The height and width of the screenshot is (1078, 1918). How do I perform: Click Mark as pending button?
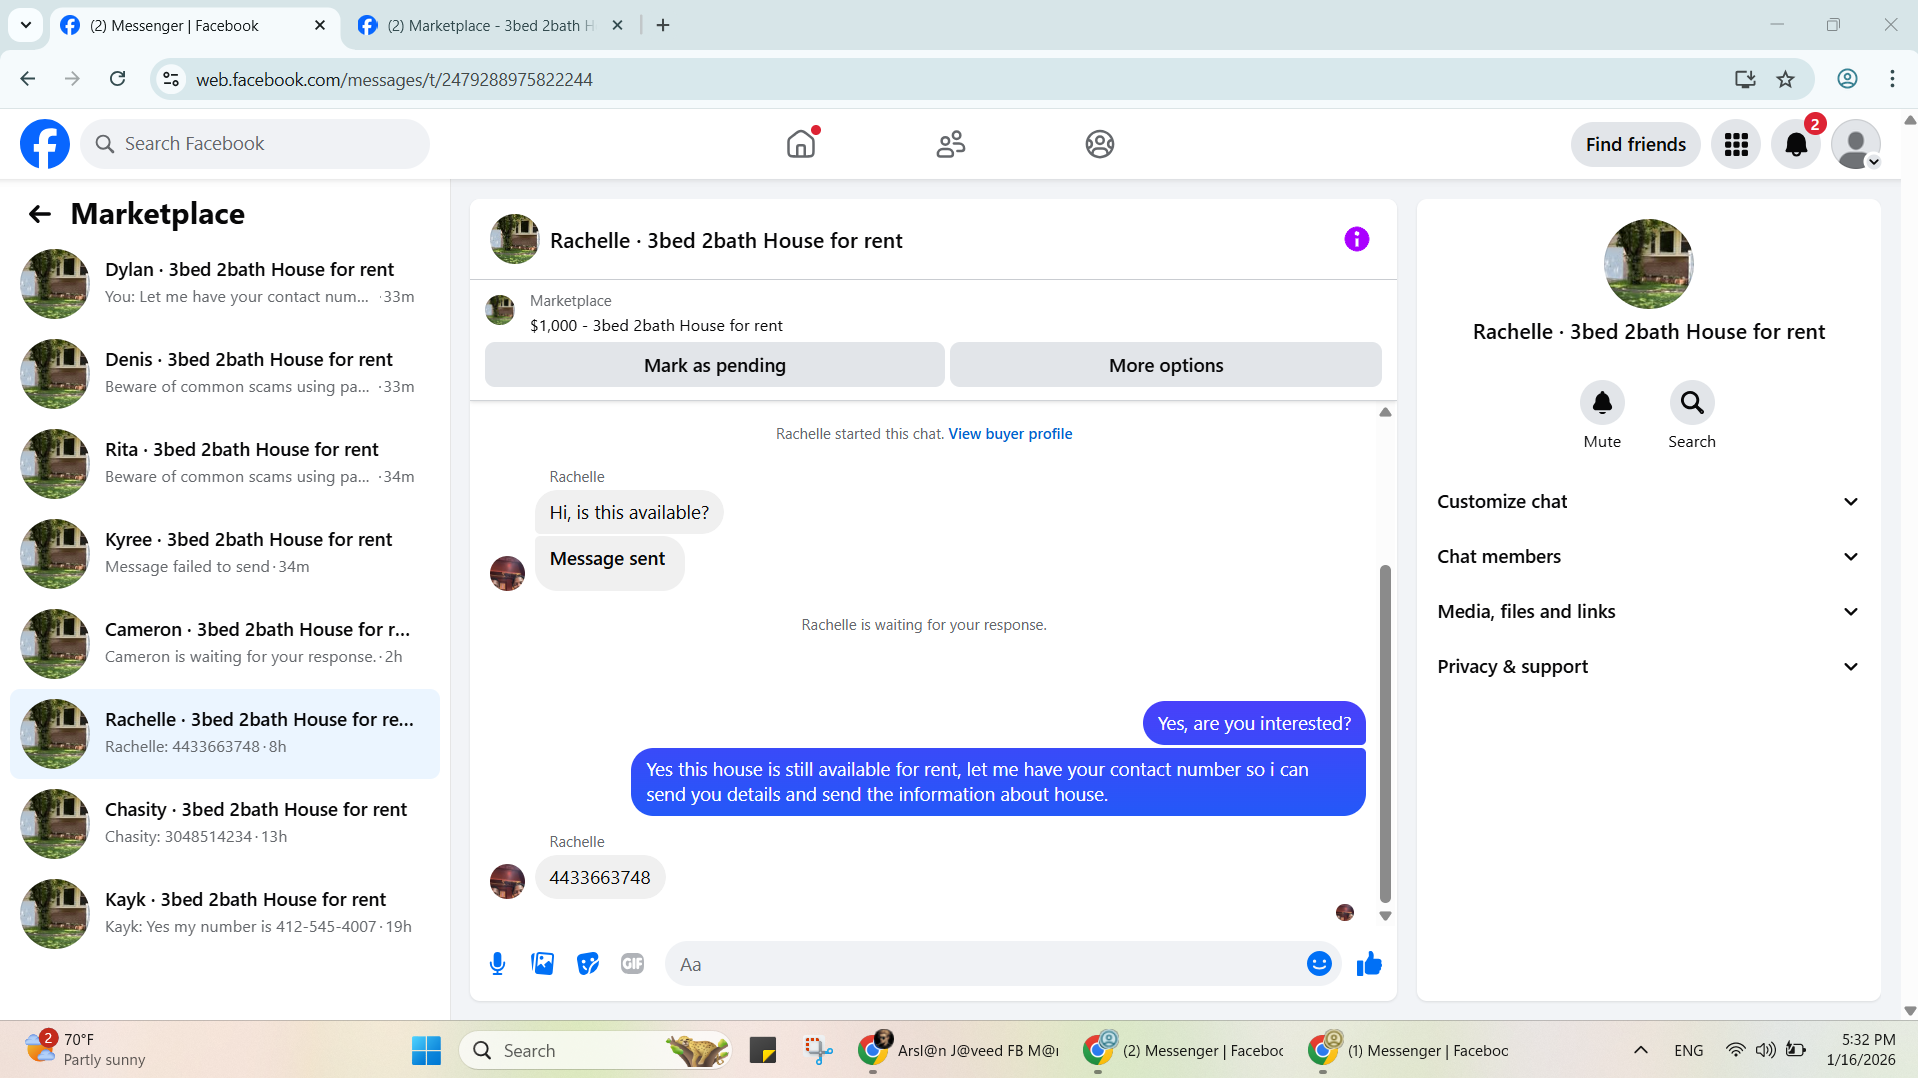[715, 365]
